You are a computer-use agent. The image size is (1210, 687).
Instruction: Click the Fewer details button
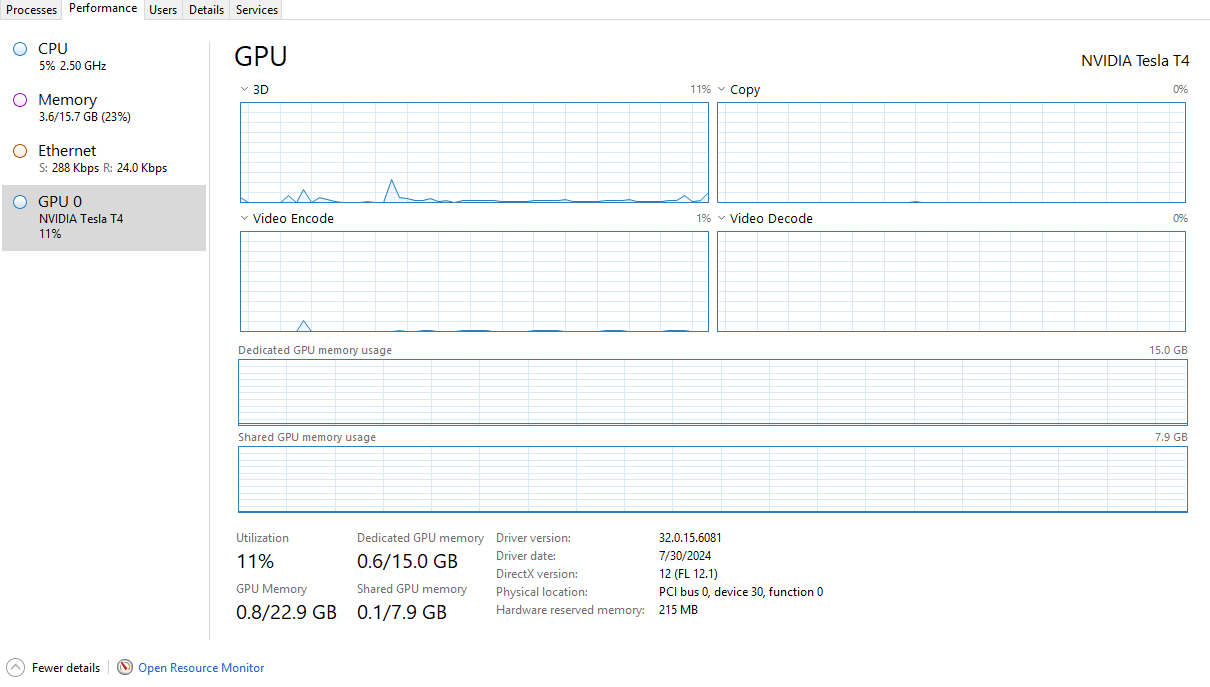click(54, 667)
